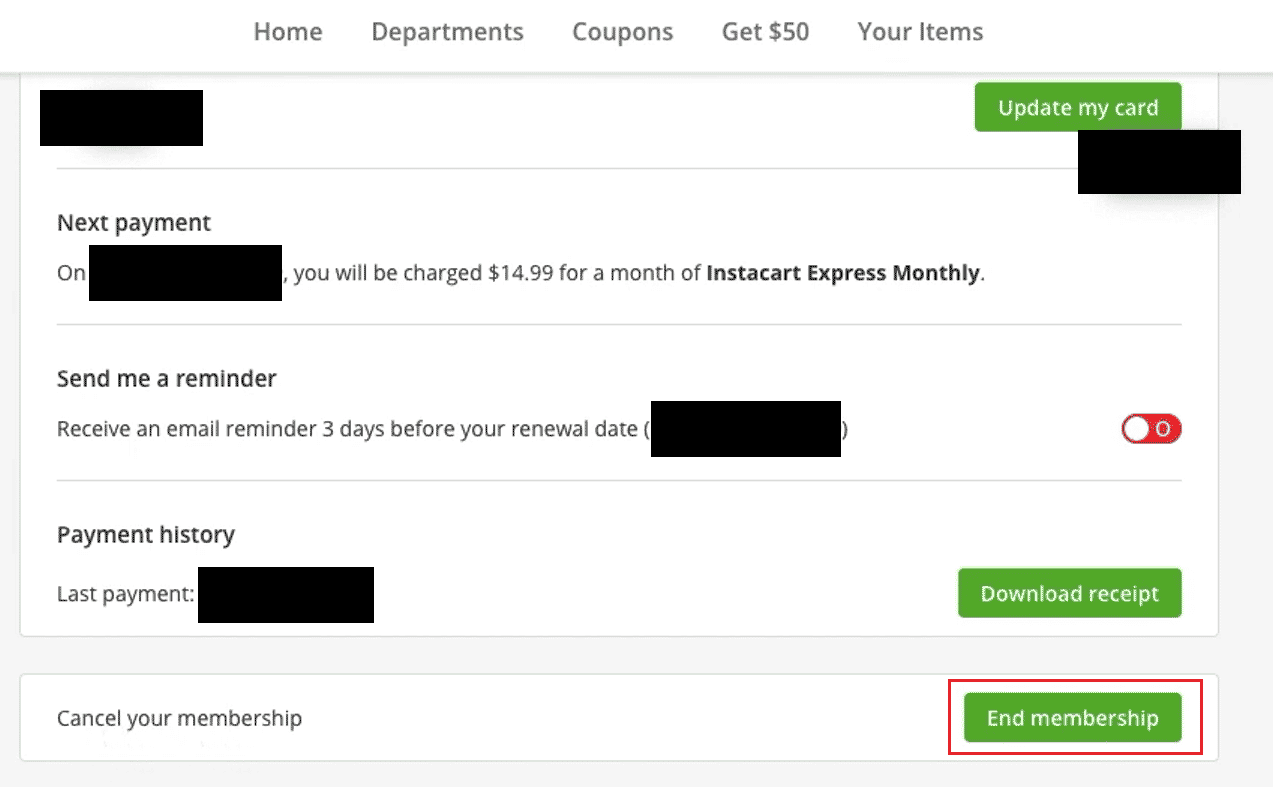Click the redacted Last payment date box
The height and width of the screenshot is (787, 1273).
click(x=286, y=594)
